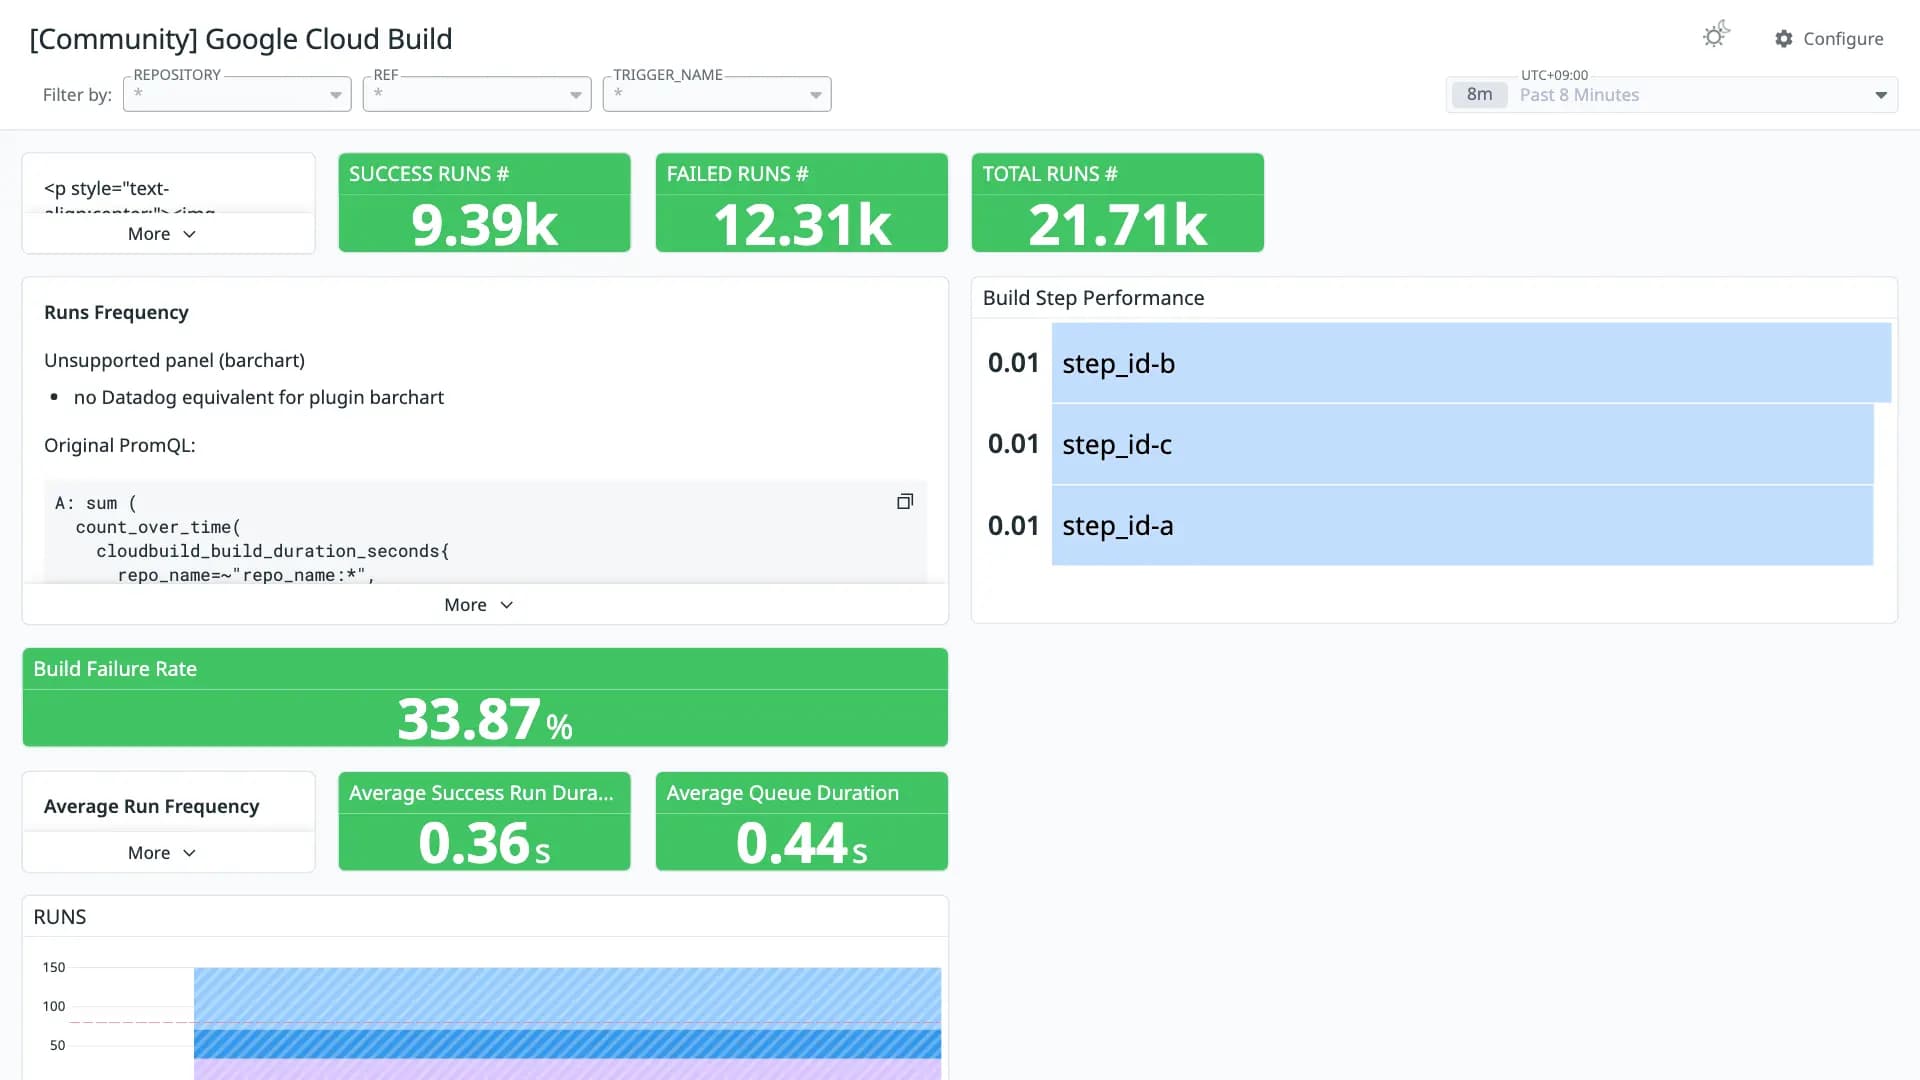This screenshot has height=1080, width=1920.
Task: Click the Build Failure Rate 33.87% value
Action: [485, 719]
